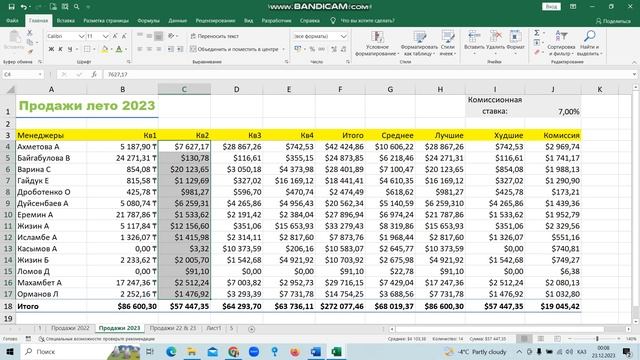Add a new sheet

tap(251, 329)
